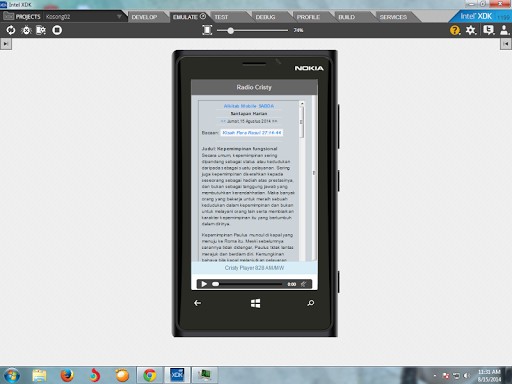Expand the left side panel arrow

pyautogui.click(x=6, y=44)
